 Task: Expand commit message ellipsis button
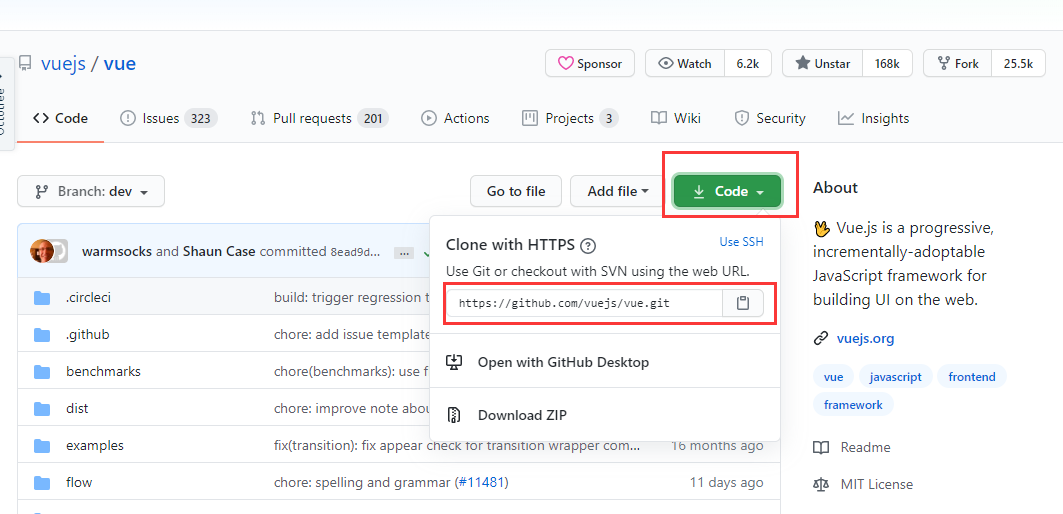click(403, 252)
